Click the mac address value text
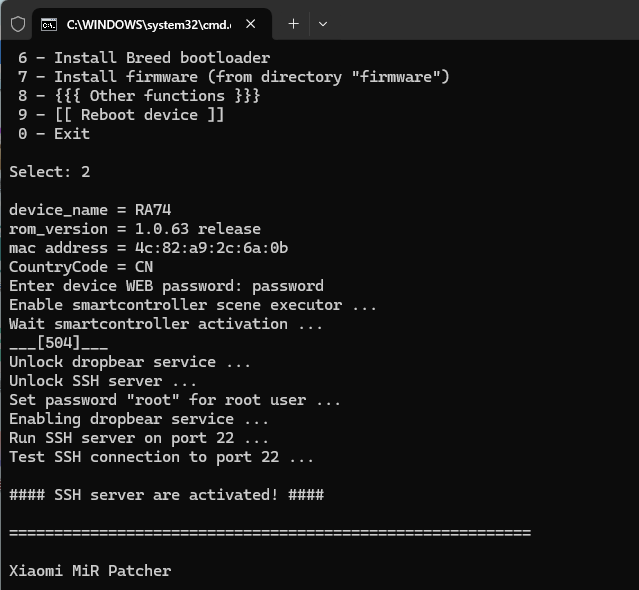Image resolution: width=639 pixels, height=590 pixels. pyautogui.click(x=212, y=248)
